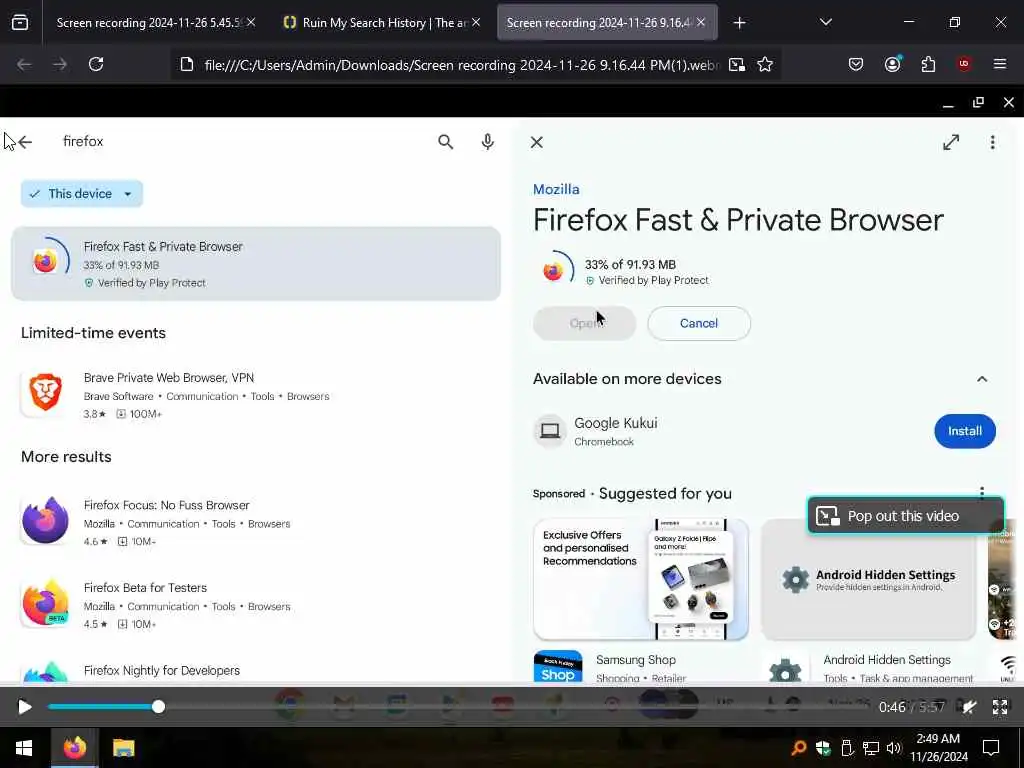
Task: Play the video
Action: 24,707
